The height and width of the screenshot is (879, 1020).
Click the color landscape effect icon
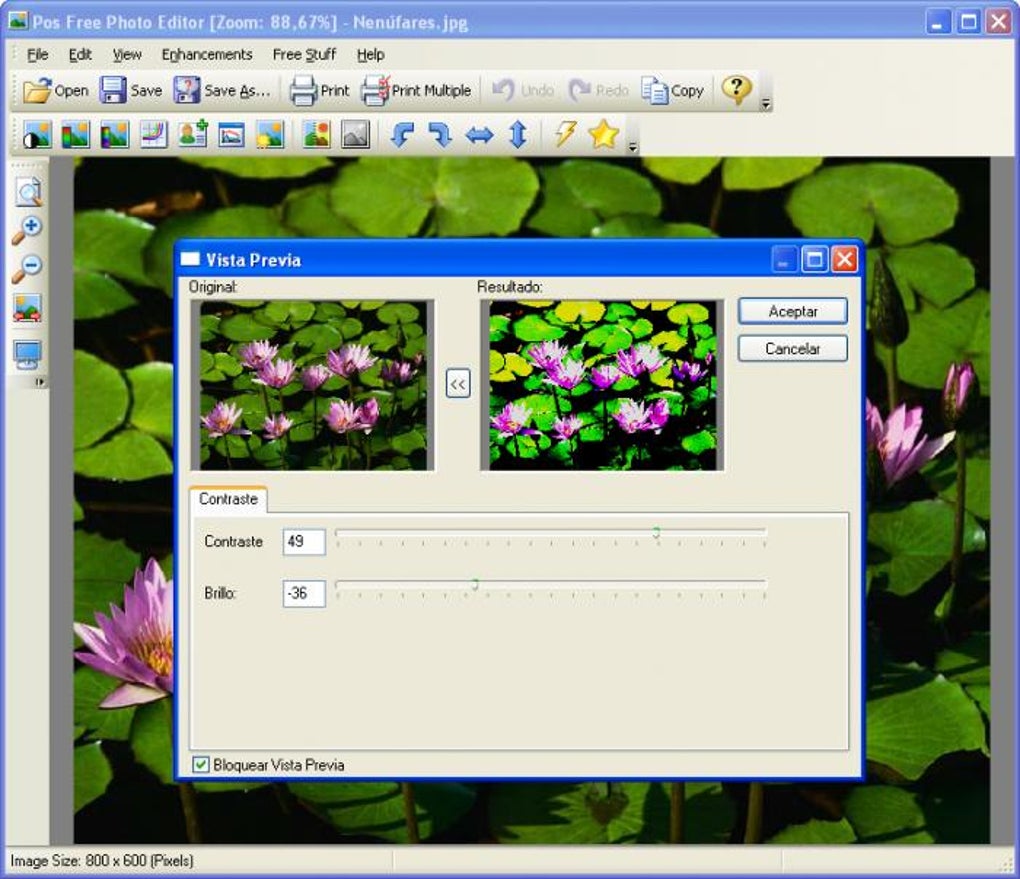point(317,135)
